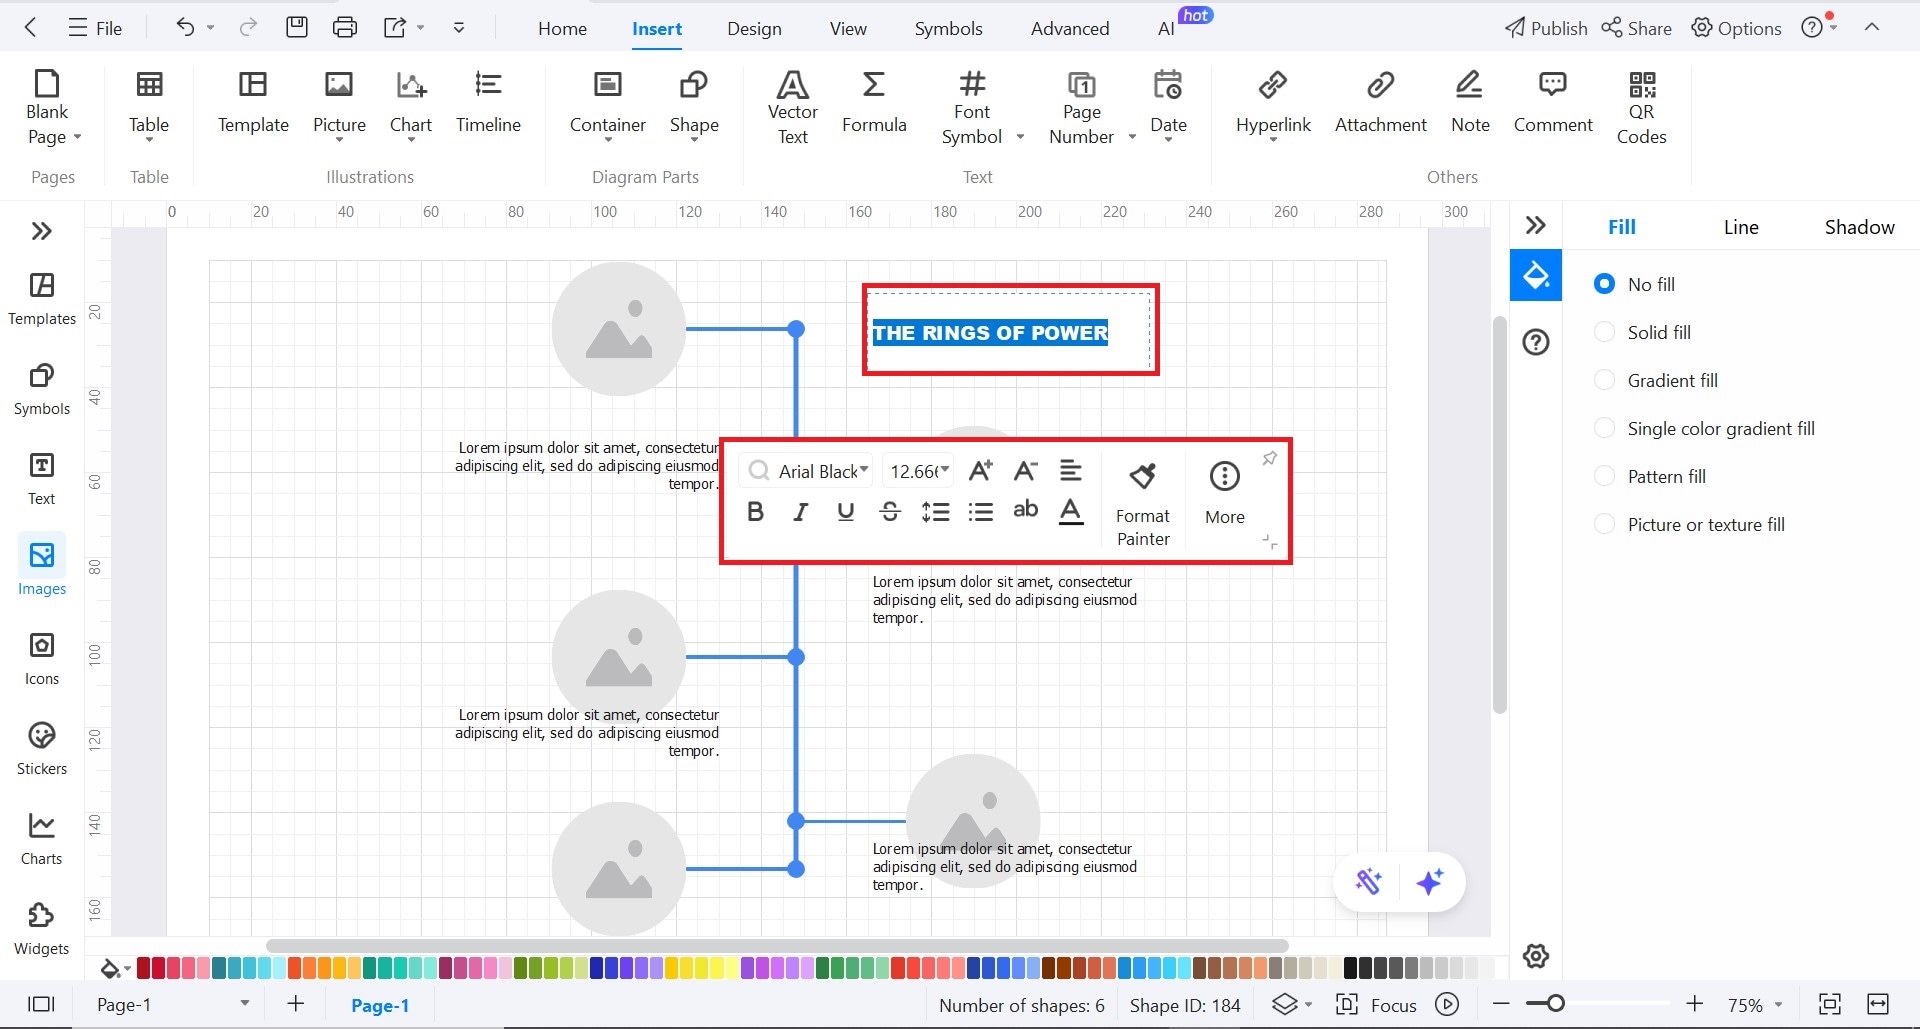
Task: Switch to the Advanced tab
Action: 1070,29
